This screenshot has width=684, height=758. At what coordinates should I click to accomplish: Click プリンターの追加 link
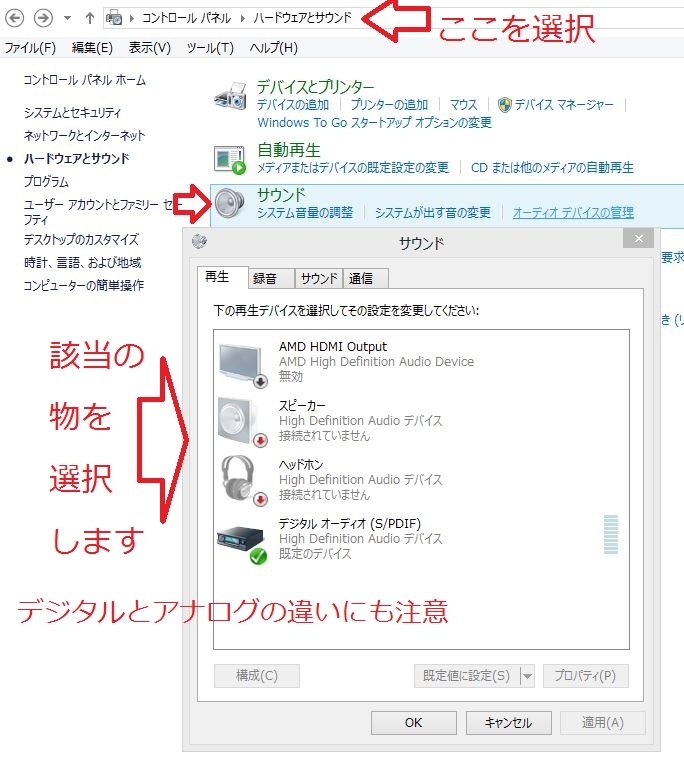point(390,104)
